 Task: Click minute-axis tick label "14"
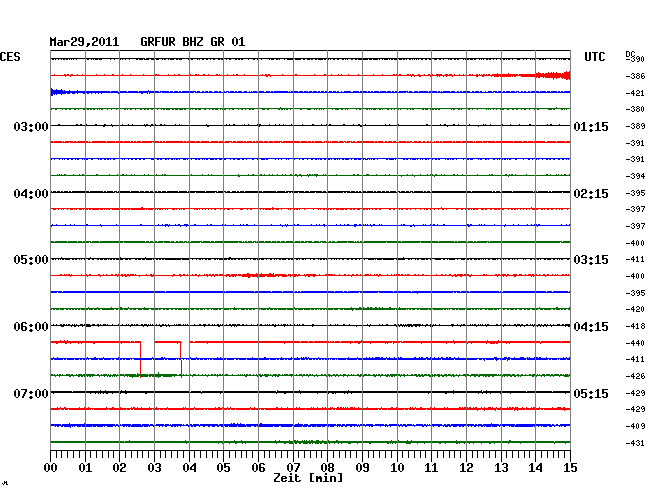click(535, 468)
